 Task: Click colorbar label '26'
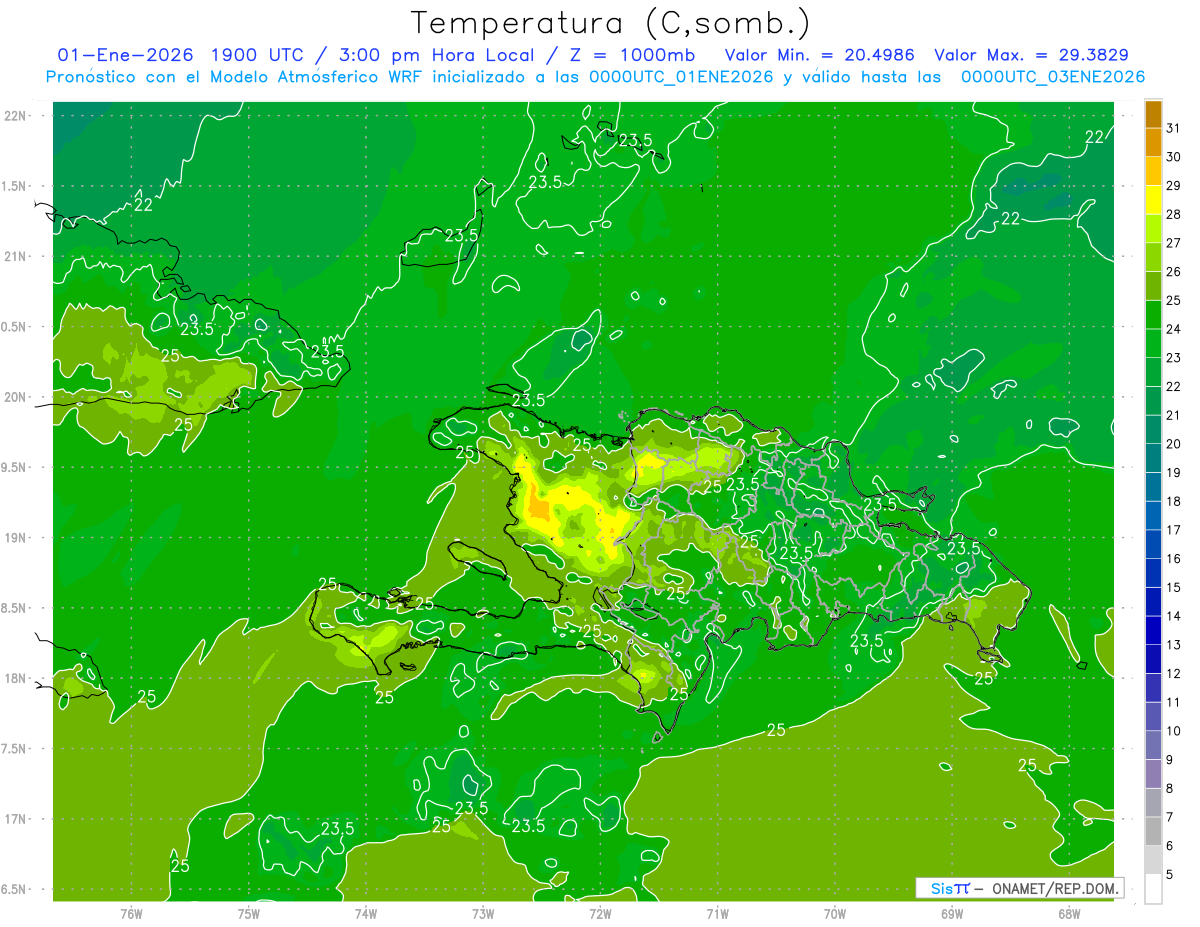[x=1173, y=271]
